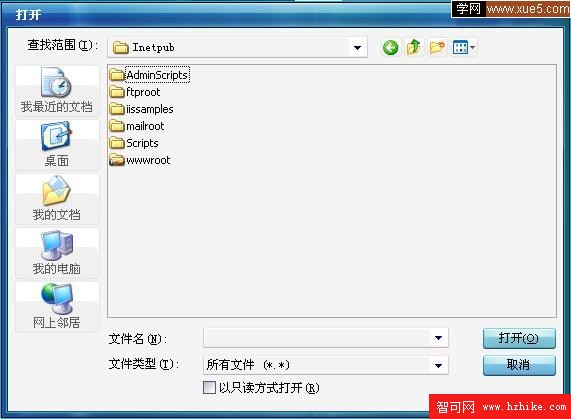The width and height of the screenshot is (571, 419).
Task: Click the ftproot folder name
Action: click(143, 92)
